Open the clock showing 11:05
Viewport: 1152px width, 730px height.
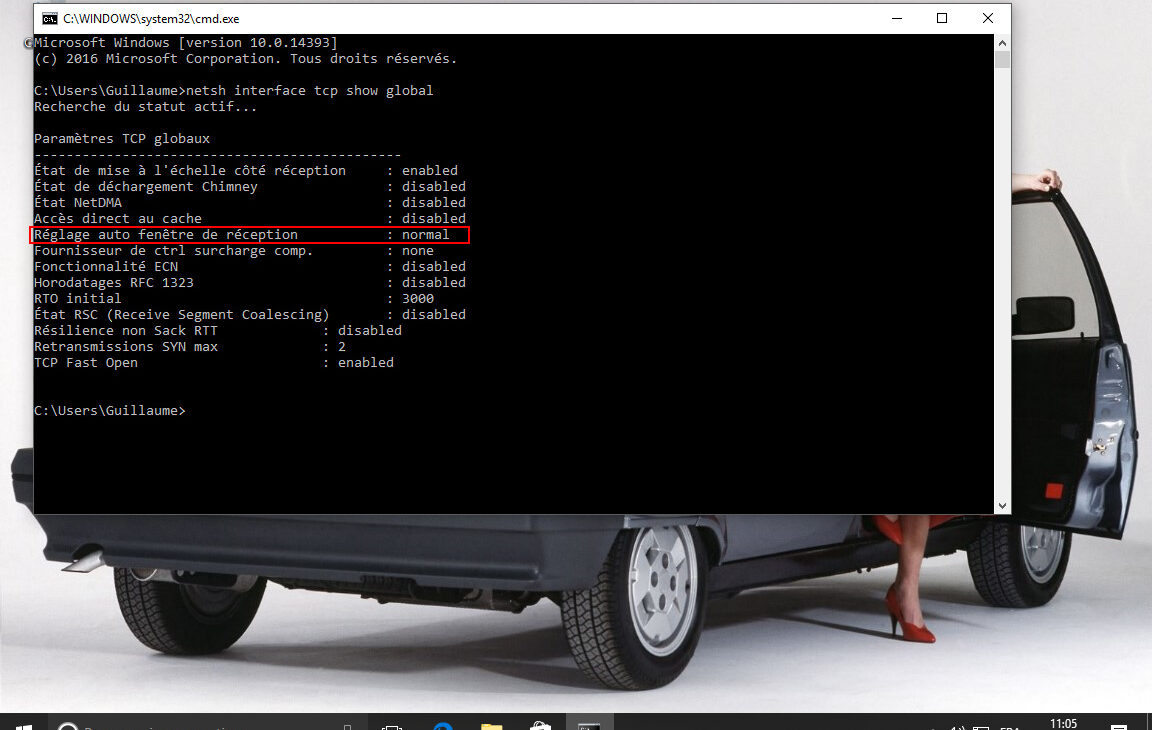click(x=1064, y=724)
